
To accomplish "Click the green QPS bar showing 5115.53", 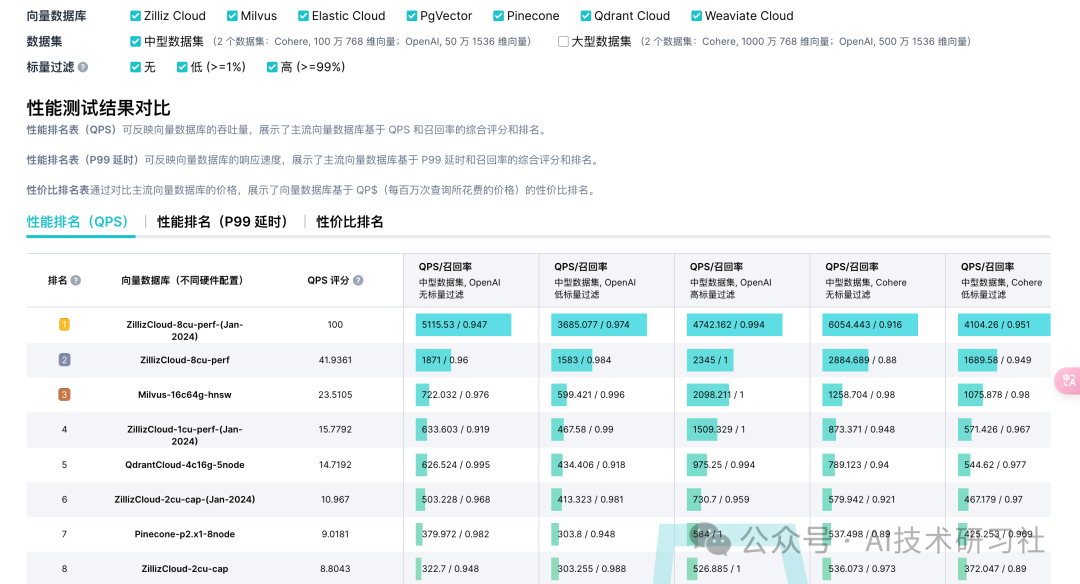I will click(x=464, y=324).
